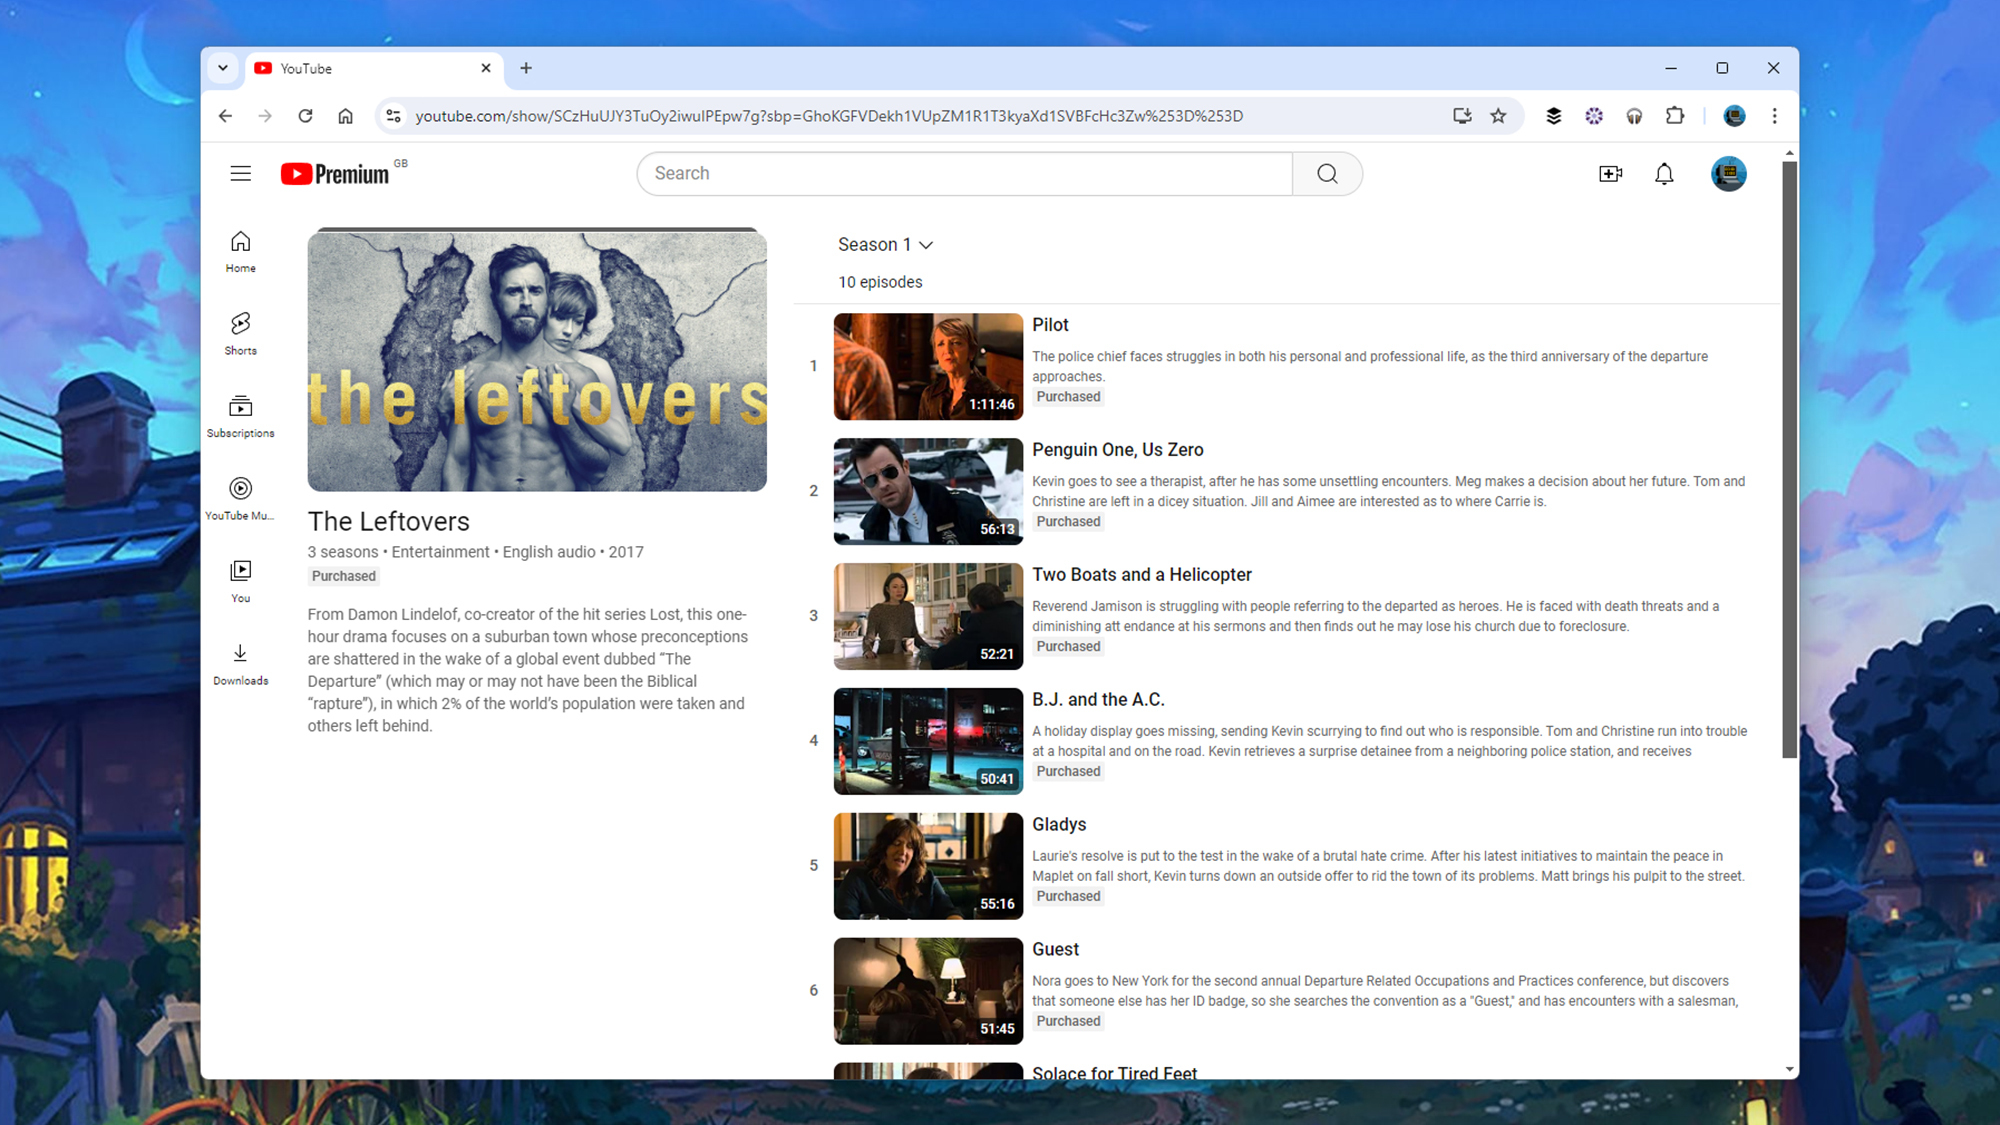2000x1125 pixels.
Task: Open the stacked layers extension icon
Action: (x=1553, y=116)
